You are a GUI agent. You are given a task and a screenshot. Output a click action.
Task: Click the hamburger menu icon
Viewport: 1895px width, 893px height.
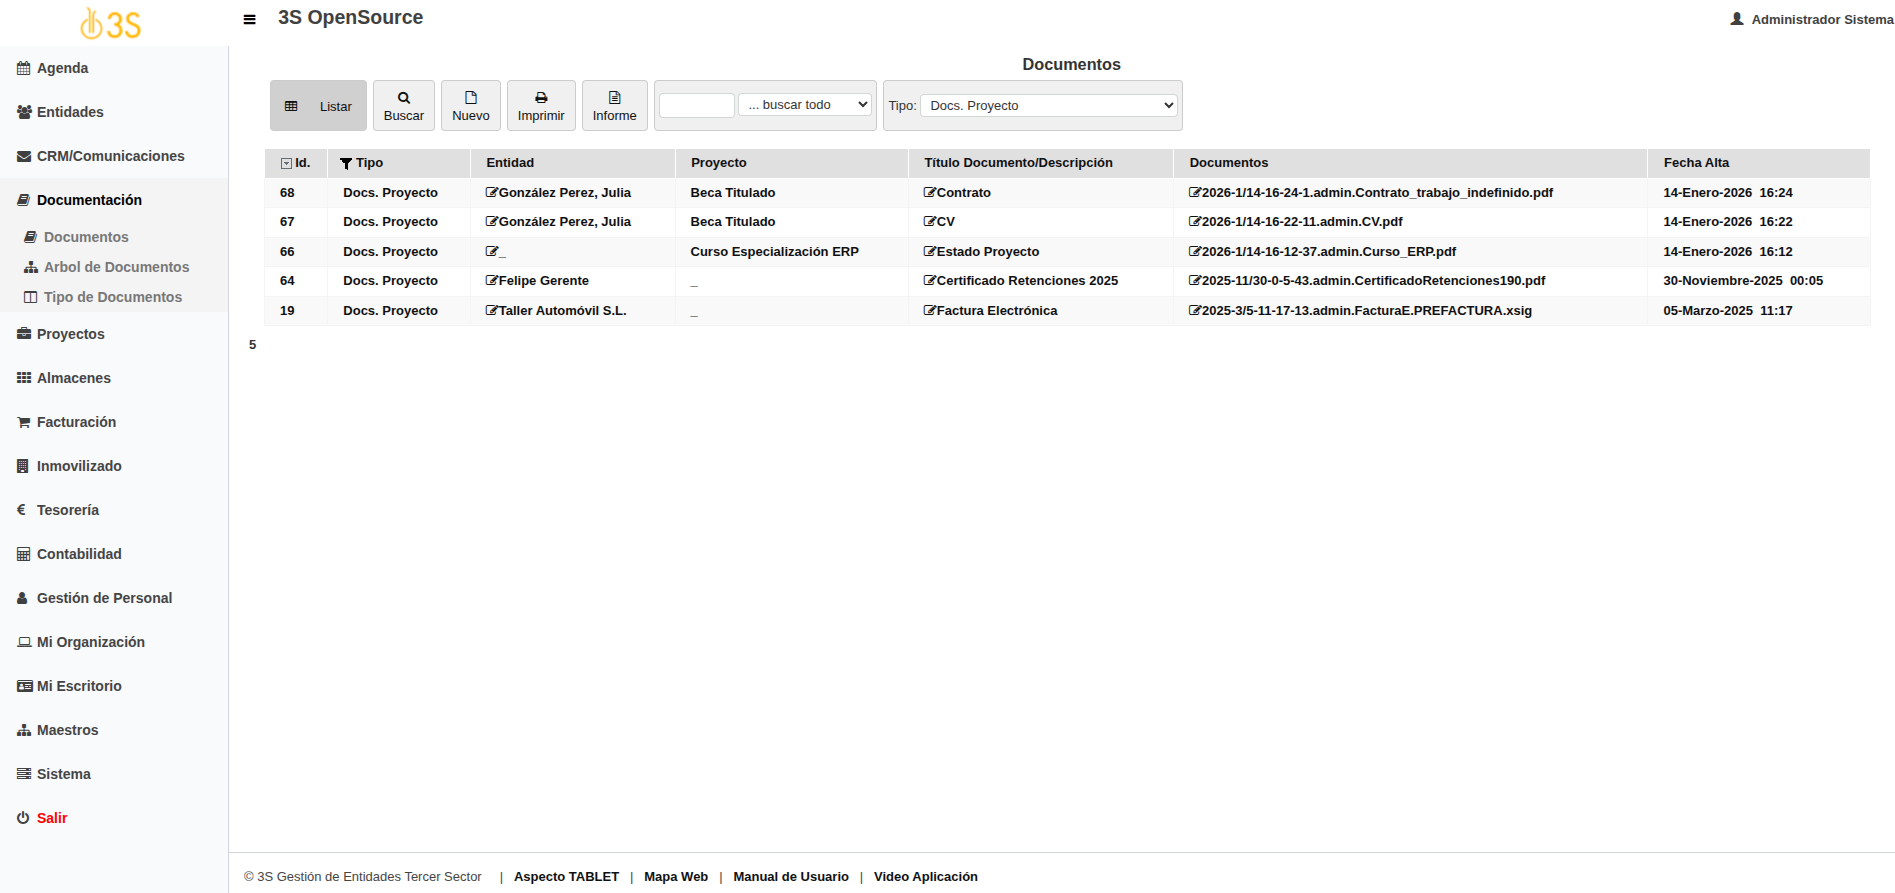[x=250, y=19]
